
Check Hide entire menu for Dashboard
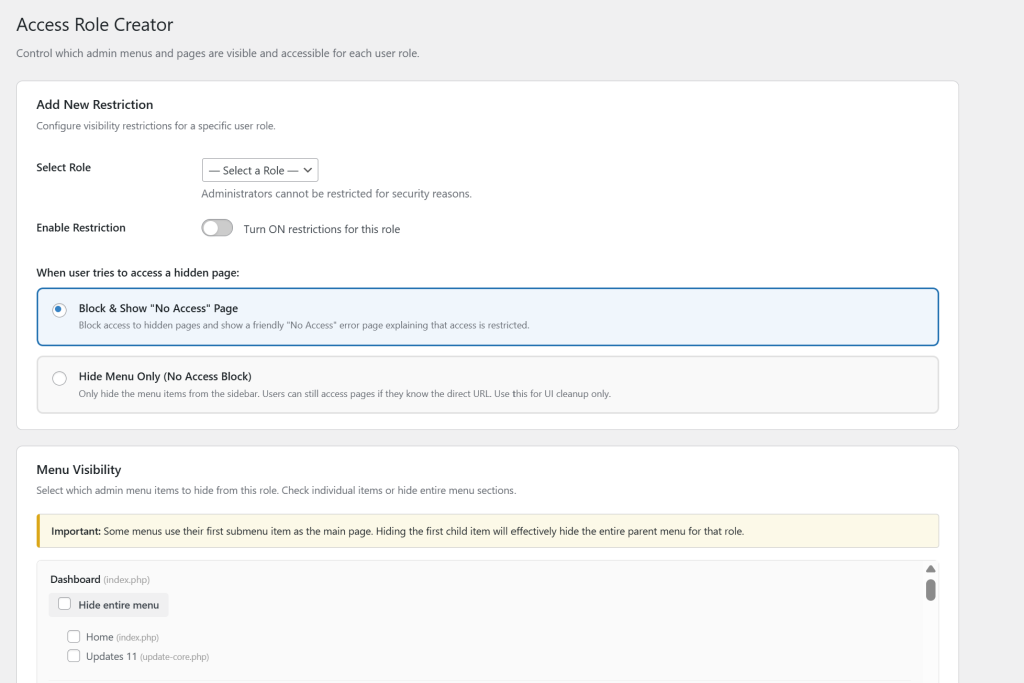click(64, 604)
